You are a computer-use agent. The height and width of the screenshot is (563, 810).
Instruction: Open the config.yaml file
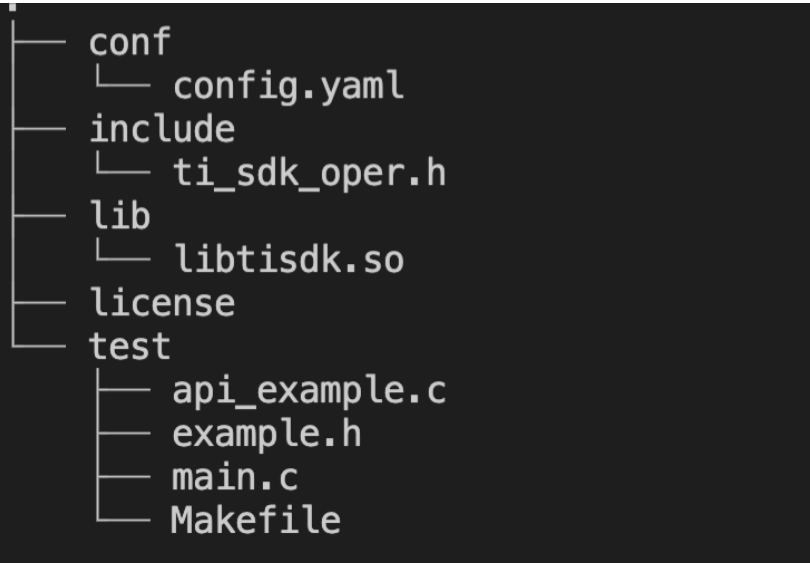(288, 86)
